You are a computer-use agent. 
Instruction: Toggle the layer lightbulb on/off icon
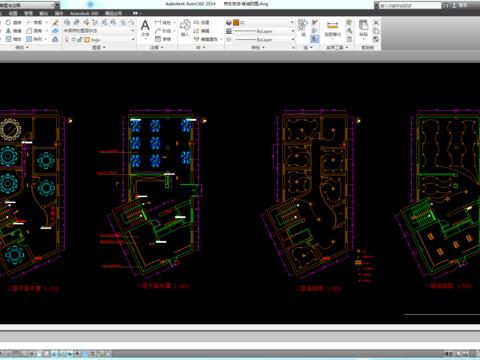(67, 39)
